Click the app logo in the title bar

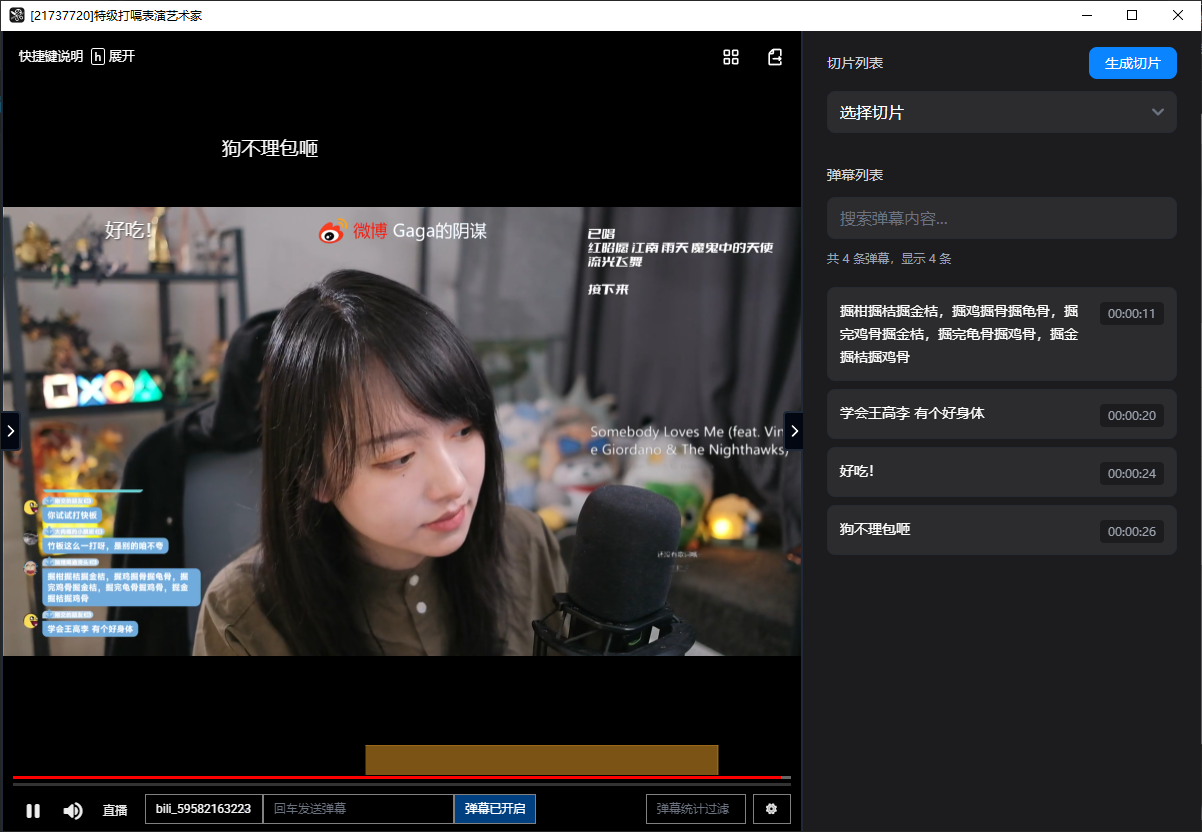point(15,15)
